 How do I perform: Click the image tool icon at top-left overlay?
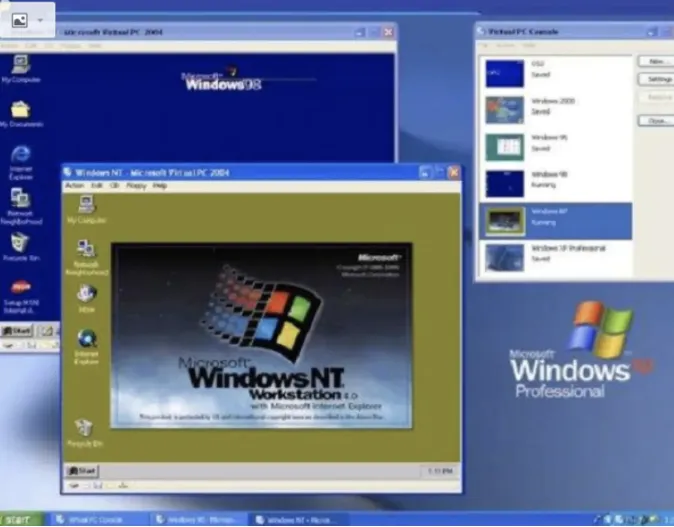point(19,20)
